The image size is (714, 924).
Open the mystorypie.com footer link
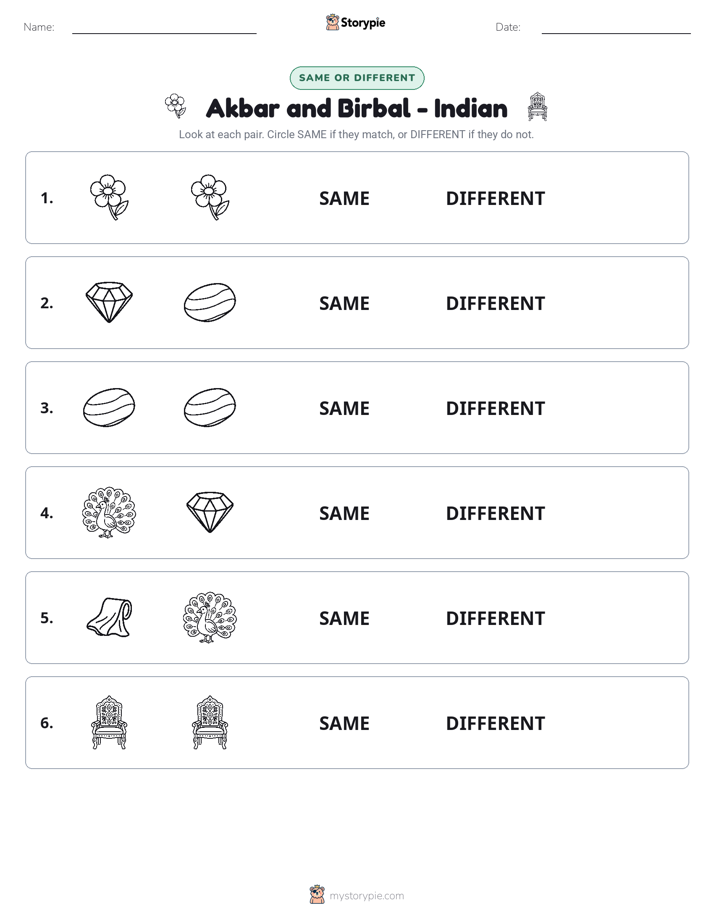tap(366, 896)
